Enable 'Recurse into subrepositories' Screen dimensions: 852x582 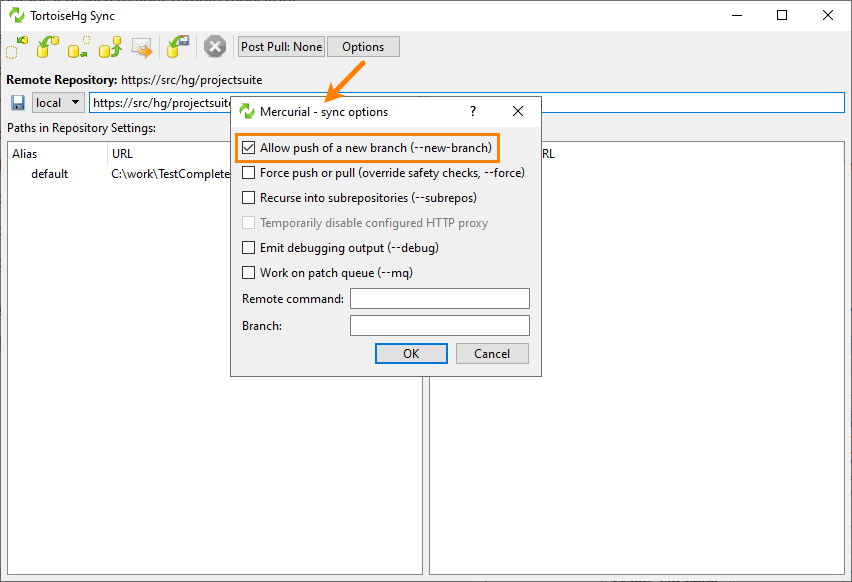pos(246,198)
